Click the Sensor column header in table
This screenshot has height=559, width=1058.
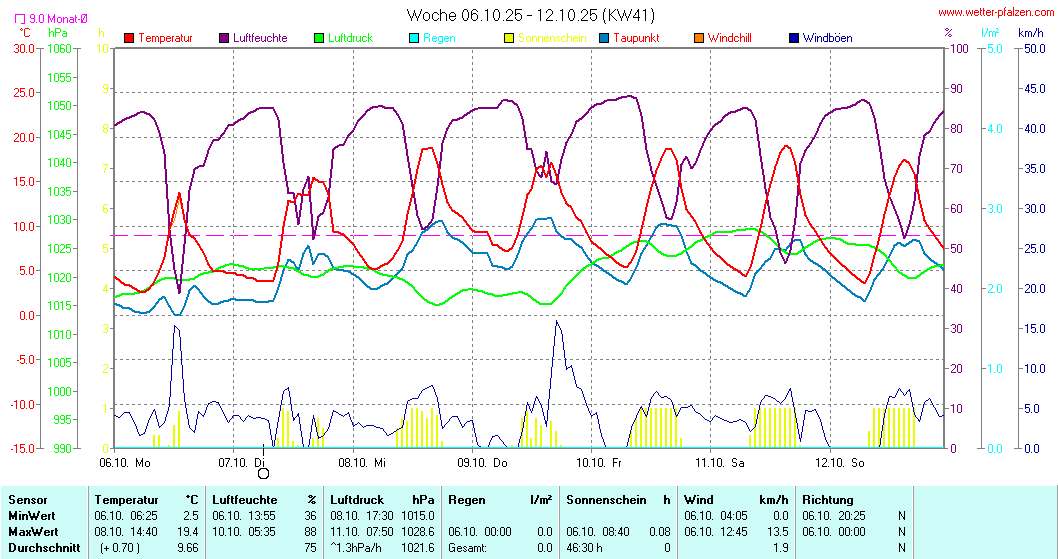28,500
